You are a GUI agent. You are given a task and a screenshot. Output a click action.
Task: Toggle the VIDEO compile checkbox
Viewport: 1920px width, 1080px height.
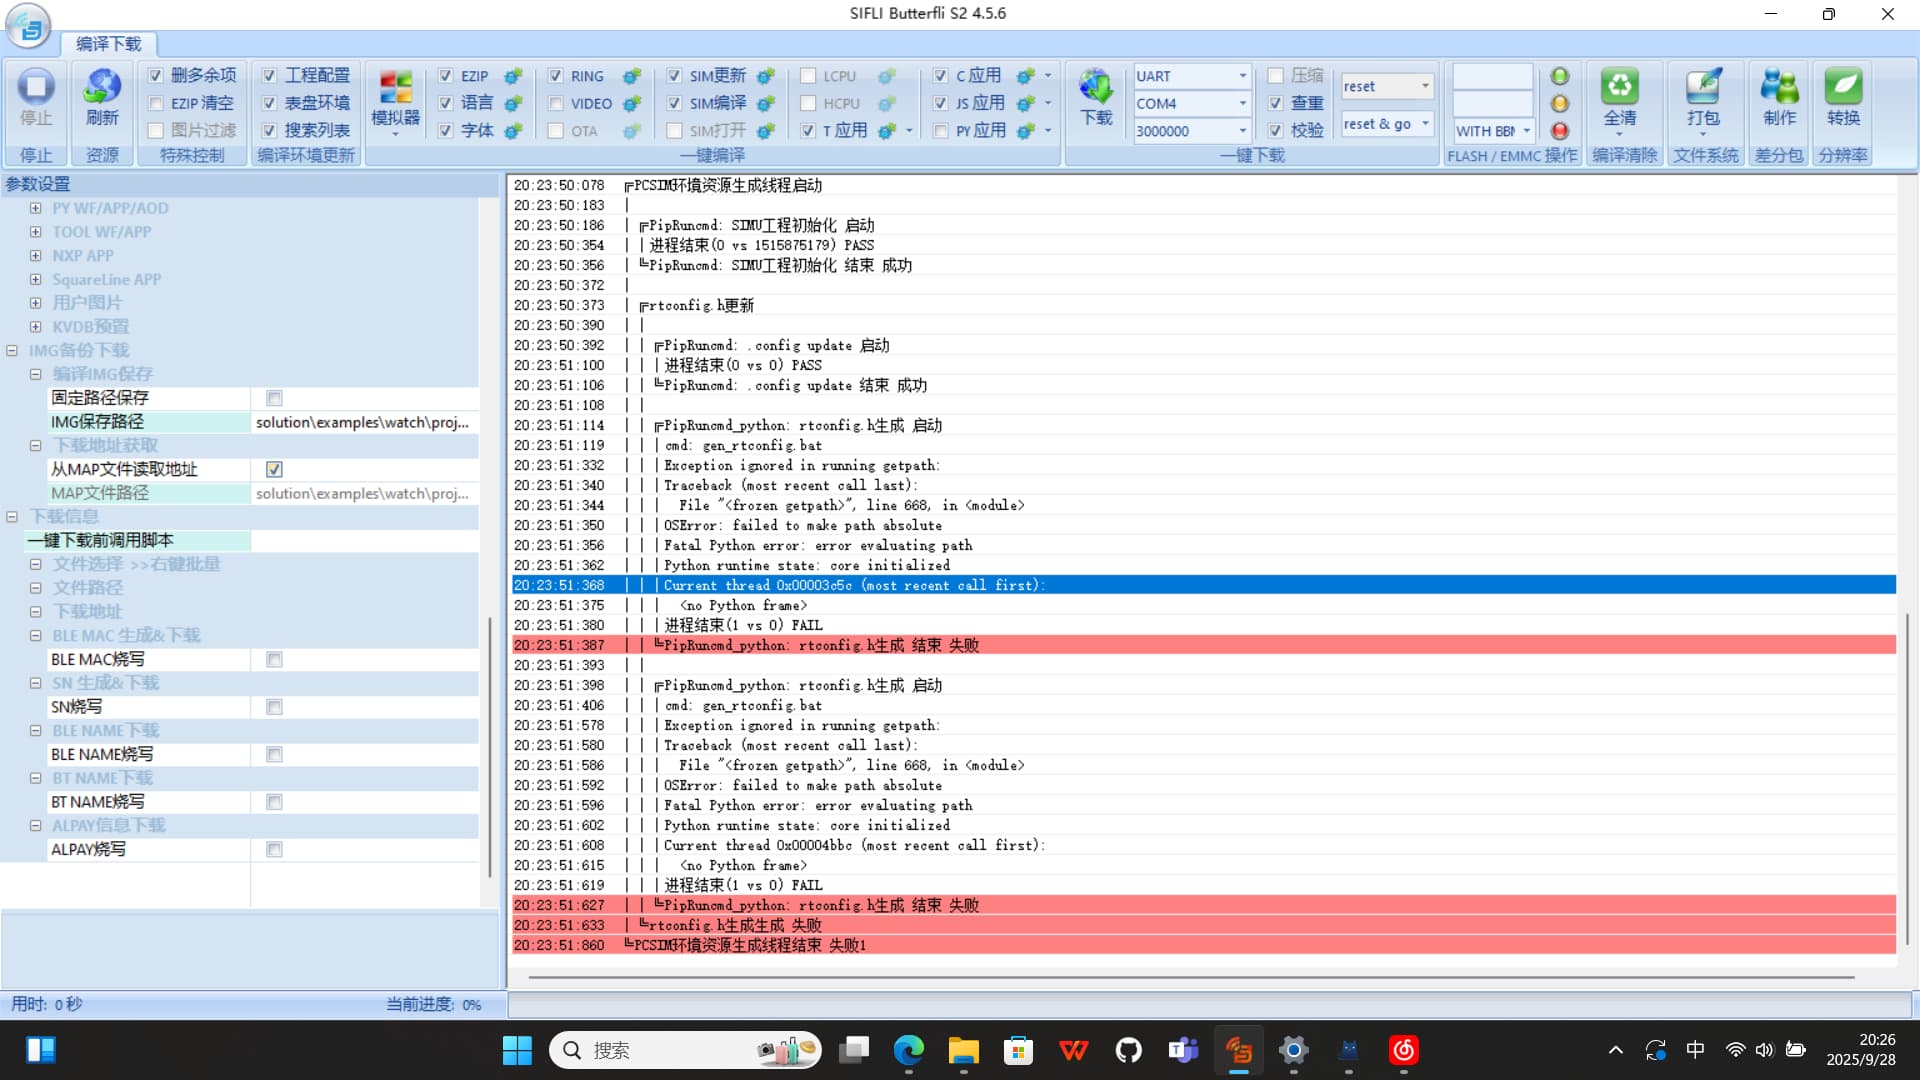(x=556, y=103)
